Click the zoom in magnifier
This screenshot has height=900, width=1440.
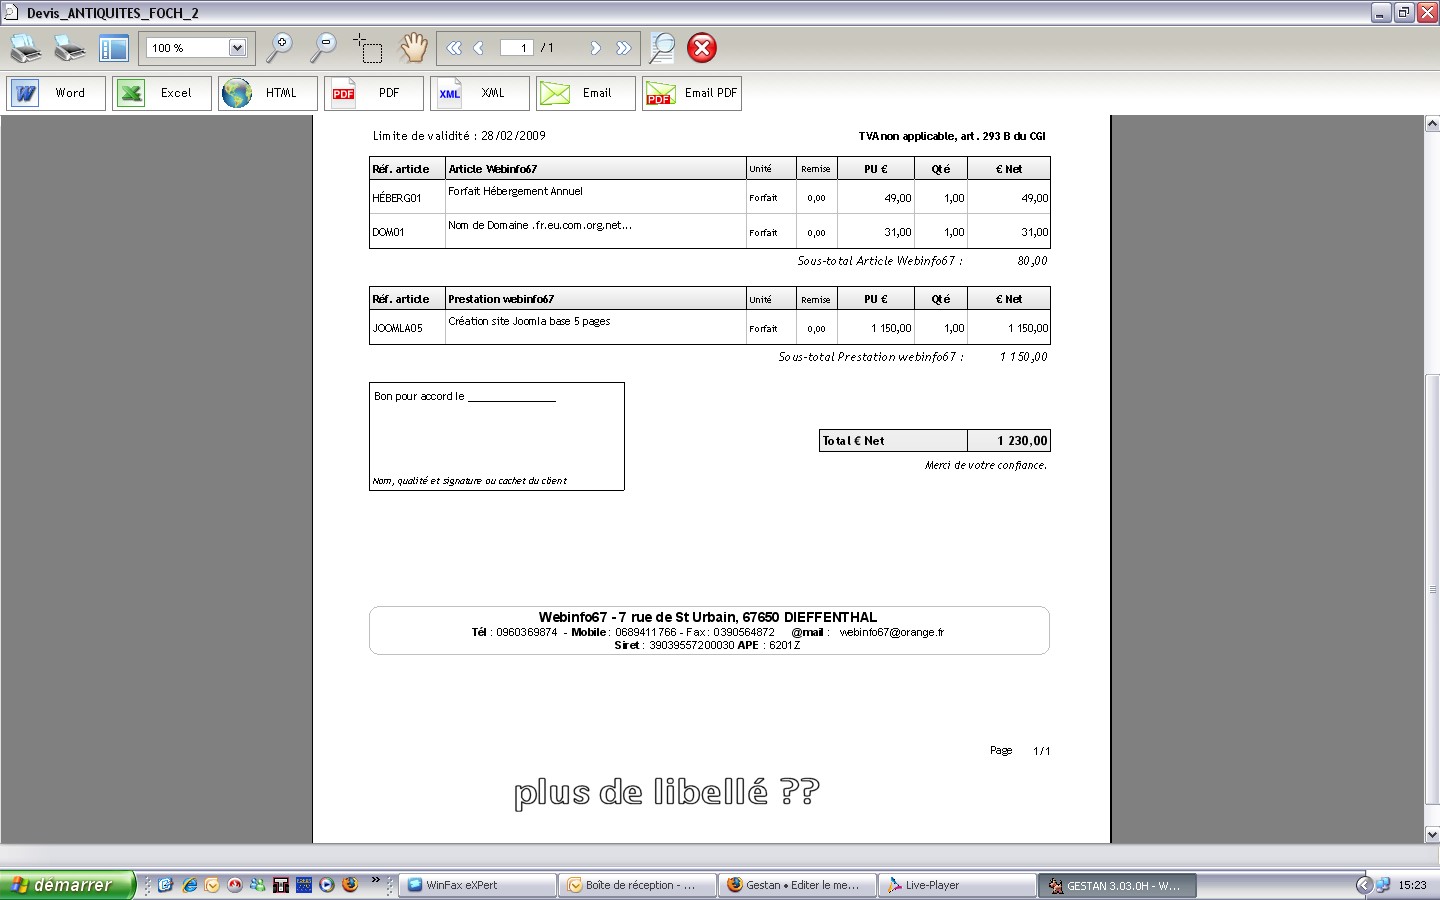click(x=280, y=47)
